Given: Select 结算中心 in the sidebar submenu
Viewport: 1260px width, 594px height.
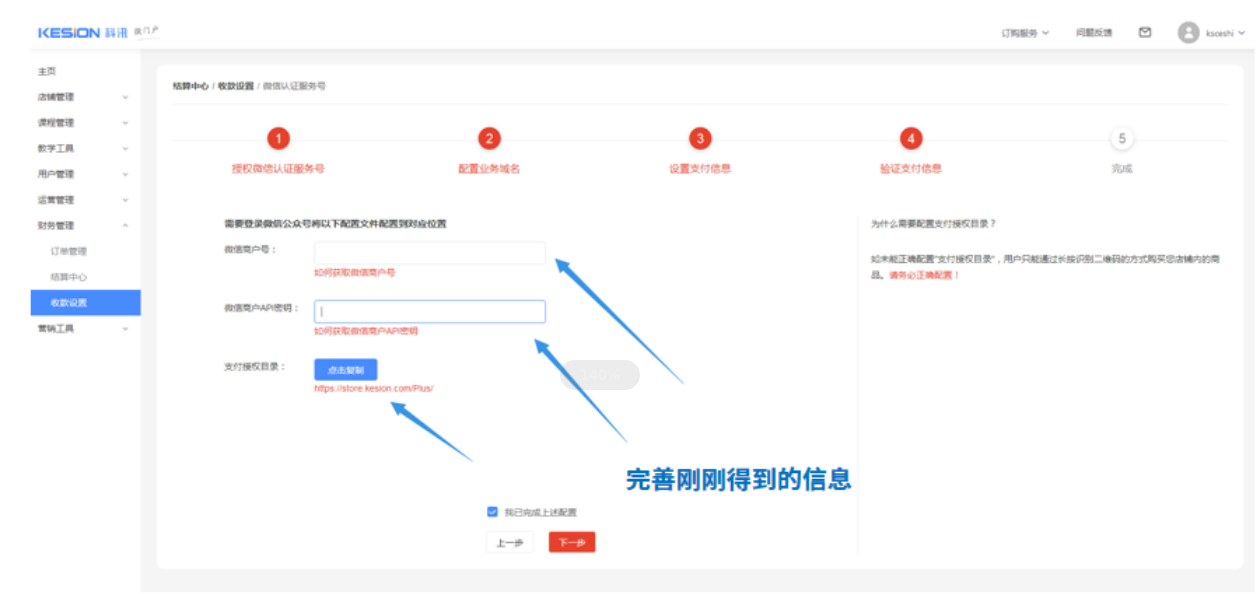Looking at the screenshot, I should click(69, 277).
